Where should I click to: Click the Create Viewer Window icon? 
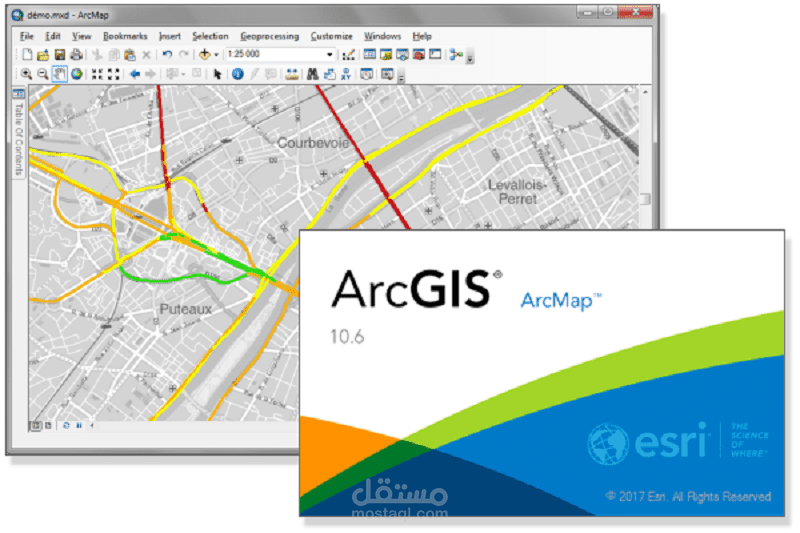pyautogui.click(x=387, y=74)
